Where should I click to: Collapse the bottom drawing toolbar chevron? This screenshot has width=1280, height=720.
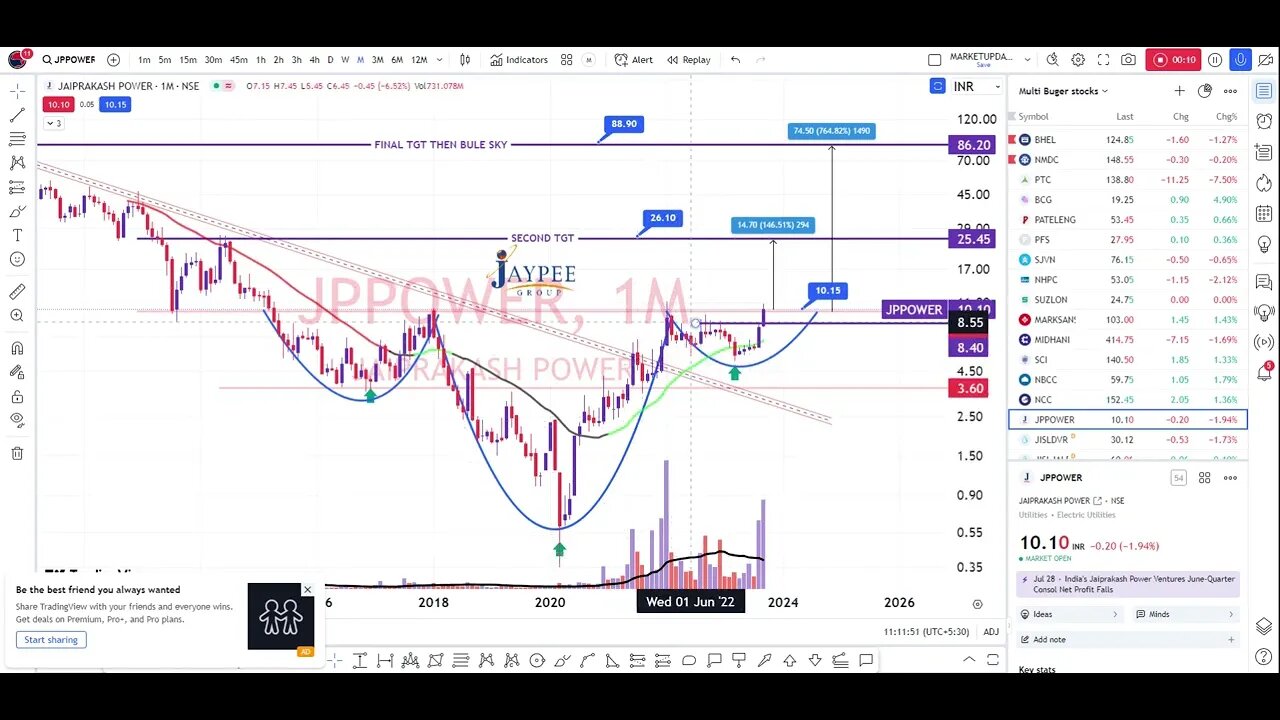coord(968,660)
